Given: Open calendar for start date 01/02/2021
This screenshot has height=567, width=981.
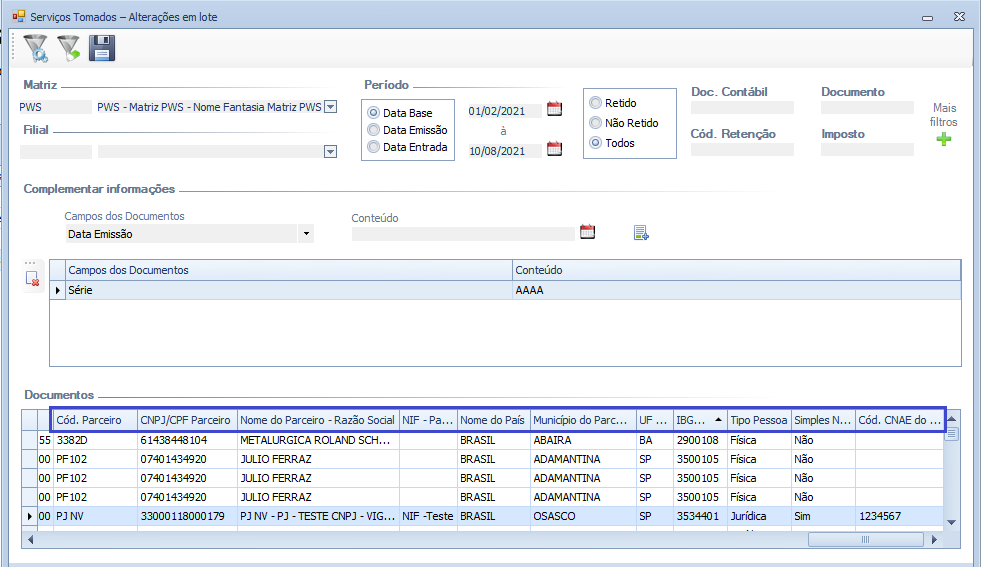Looking at the screenshot, I should 554,110.
